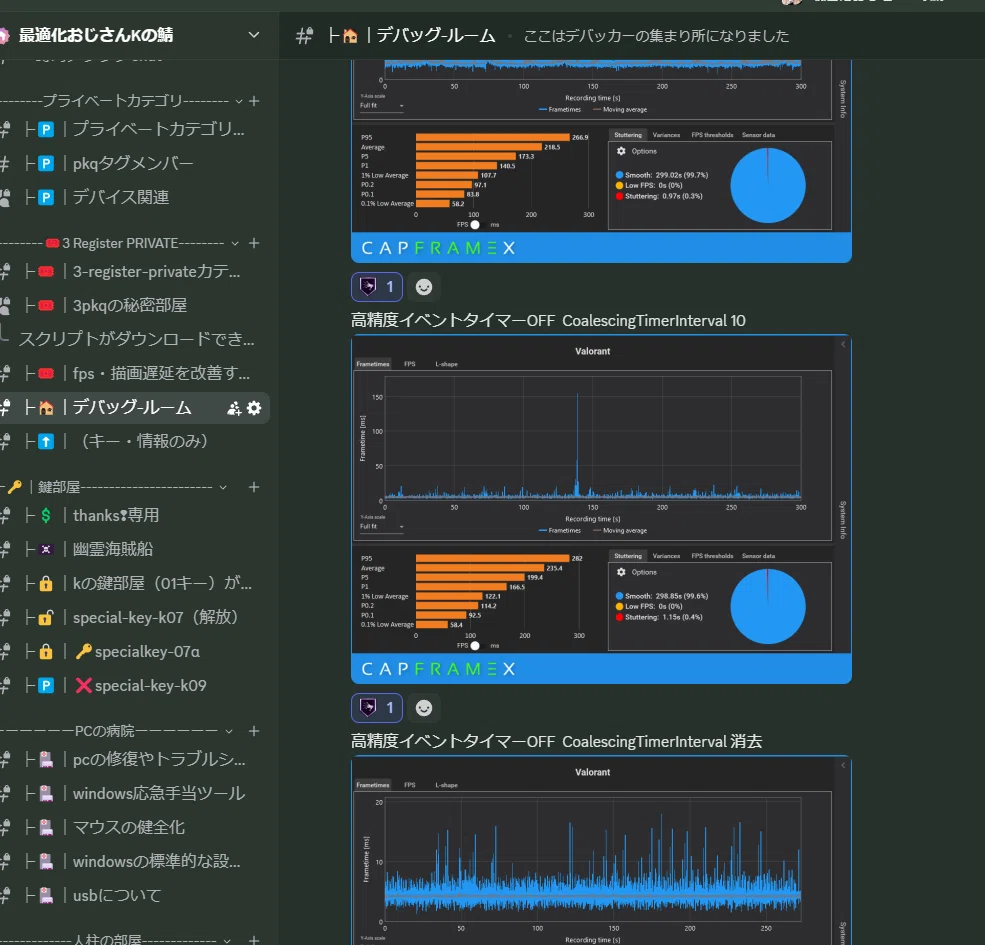The image size is (985, 945).
Task: Open the CoalescingTimerInterval 消去 chart image
Action: [x=601, y=850]
